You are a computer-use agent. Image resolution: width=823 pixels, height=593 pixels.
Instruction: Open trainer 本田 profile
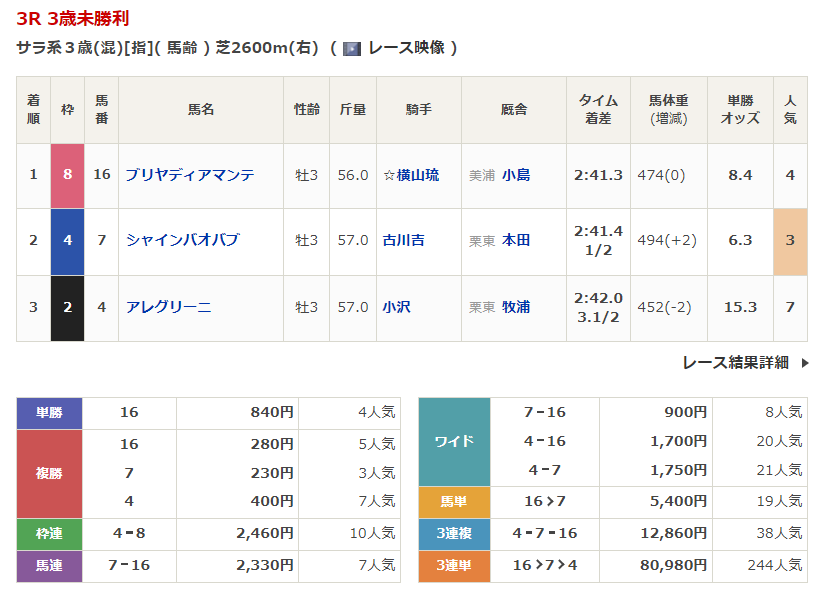(516, 240)
